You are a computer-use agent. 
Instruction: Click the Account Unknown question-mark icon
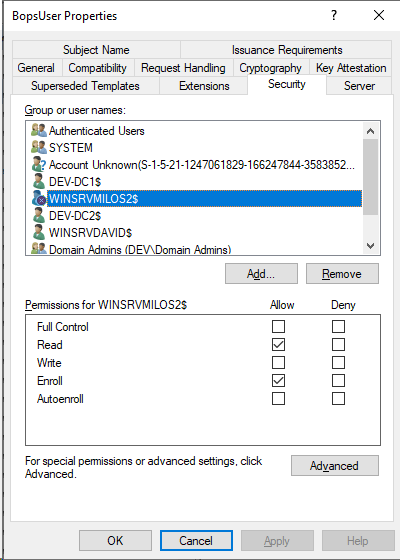[39, 164]
